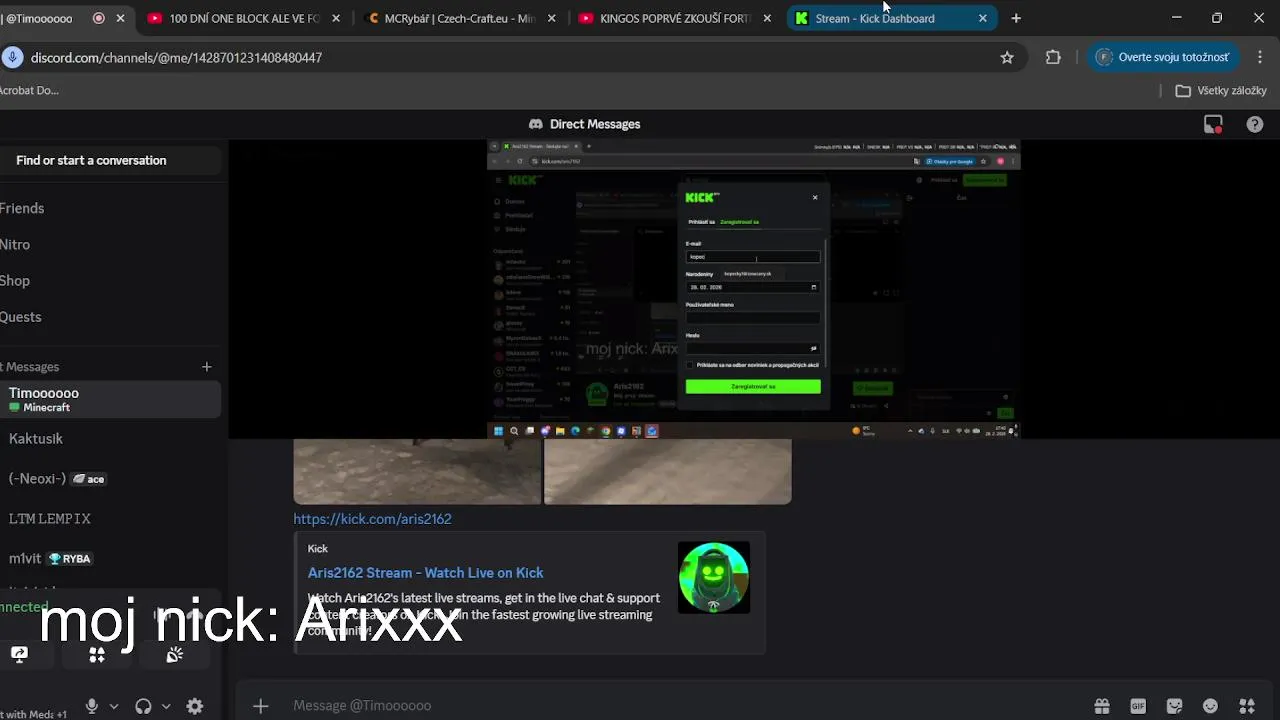Open the Apps launcher in message bar
1280x720 pixels.
pyautogui.click(x=1246, y=706)
